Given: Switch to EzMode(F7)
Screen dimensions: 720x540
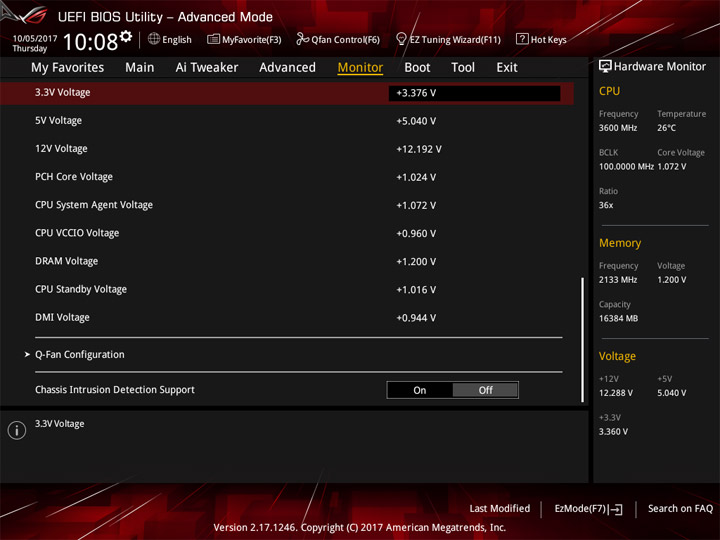Looking at the screenshot, I should (580, 508).
